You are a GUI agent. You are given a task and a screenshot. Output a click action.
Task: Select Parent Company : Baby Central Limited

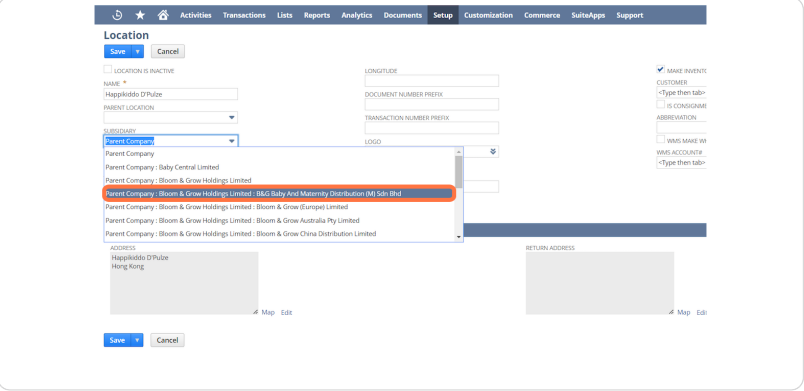[279, 167]
